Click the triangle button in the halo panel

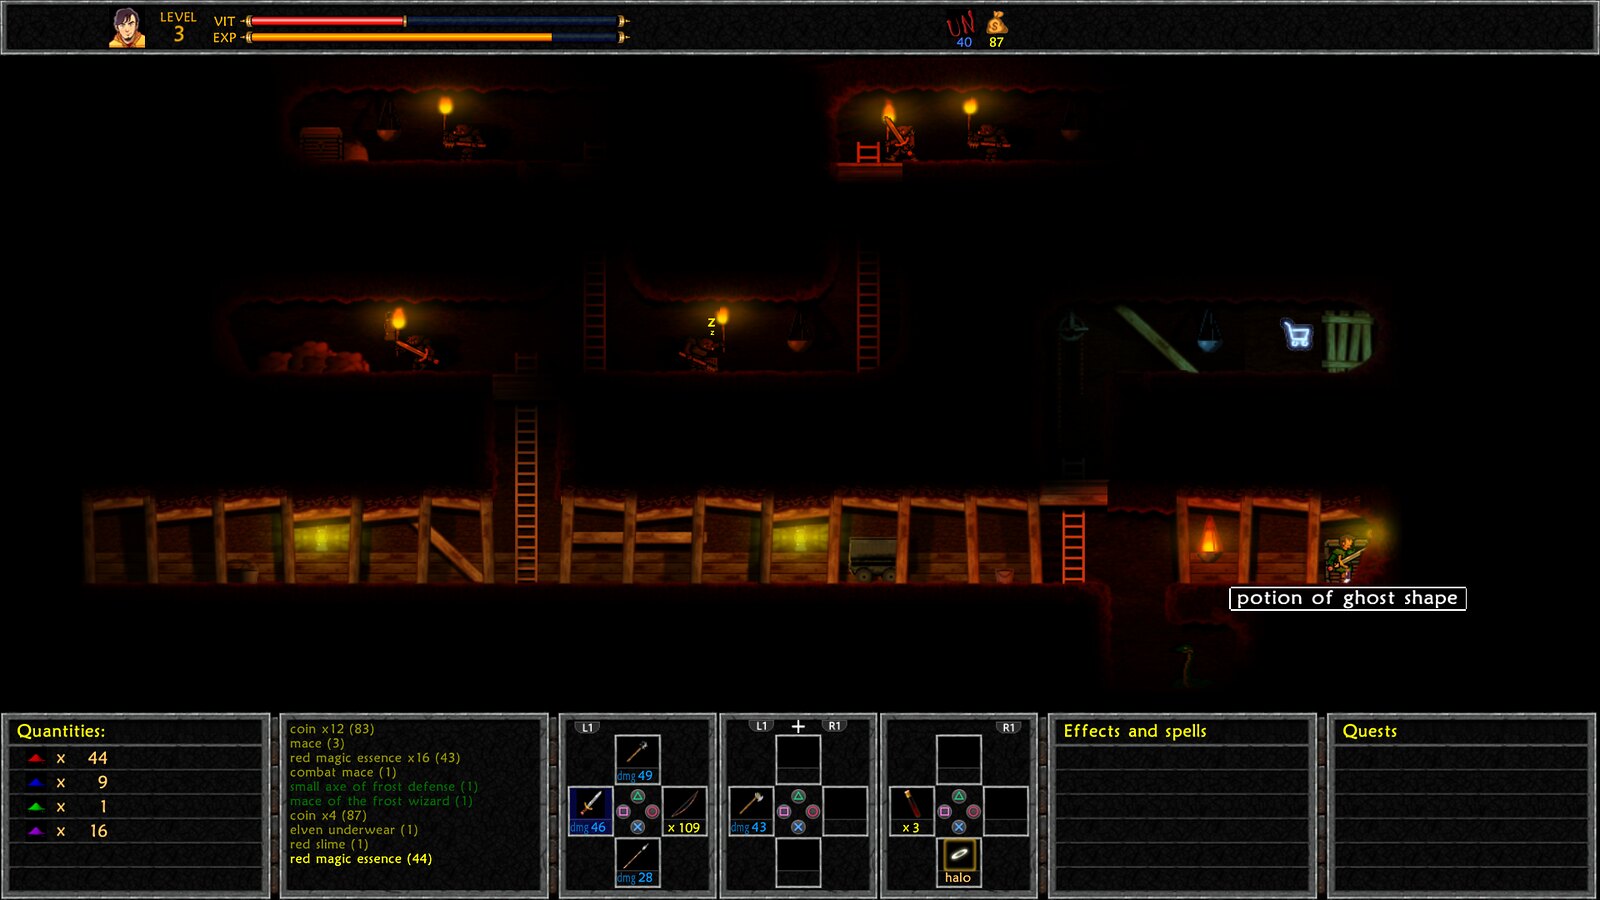pyautogui.click(x=959, y=797)
